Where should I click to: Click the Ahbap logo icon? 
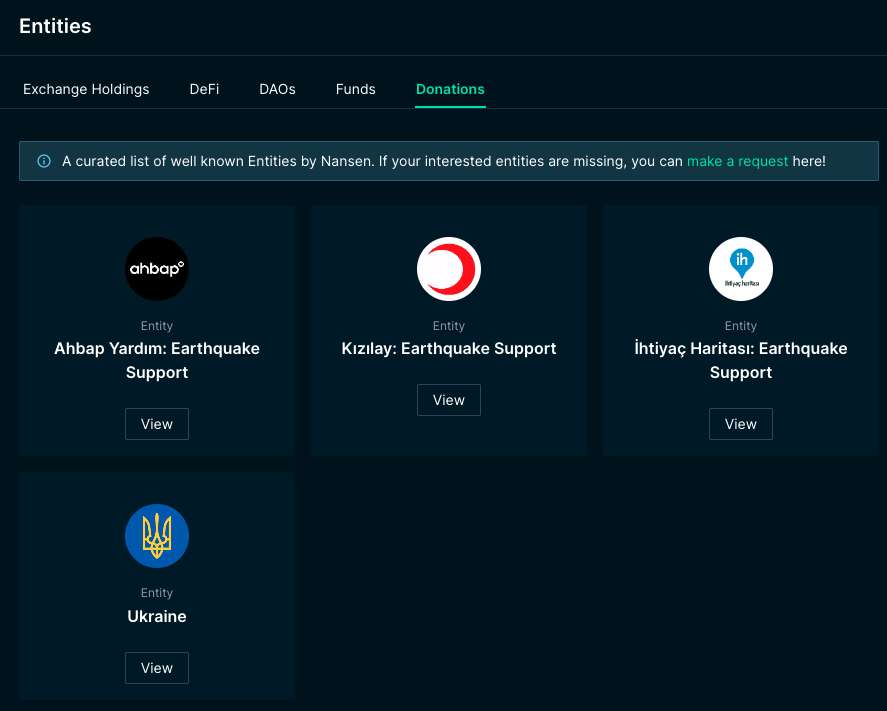click(157, 269)
